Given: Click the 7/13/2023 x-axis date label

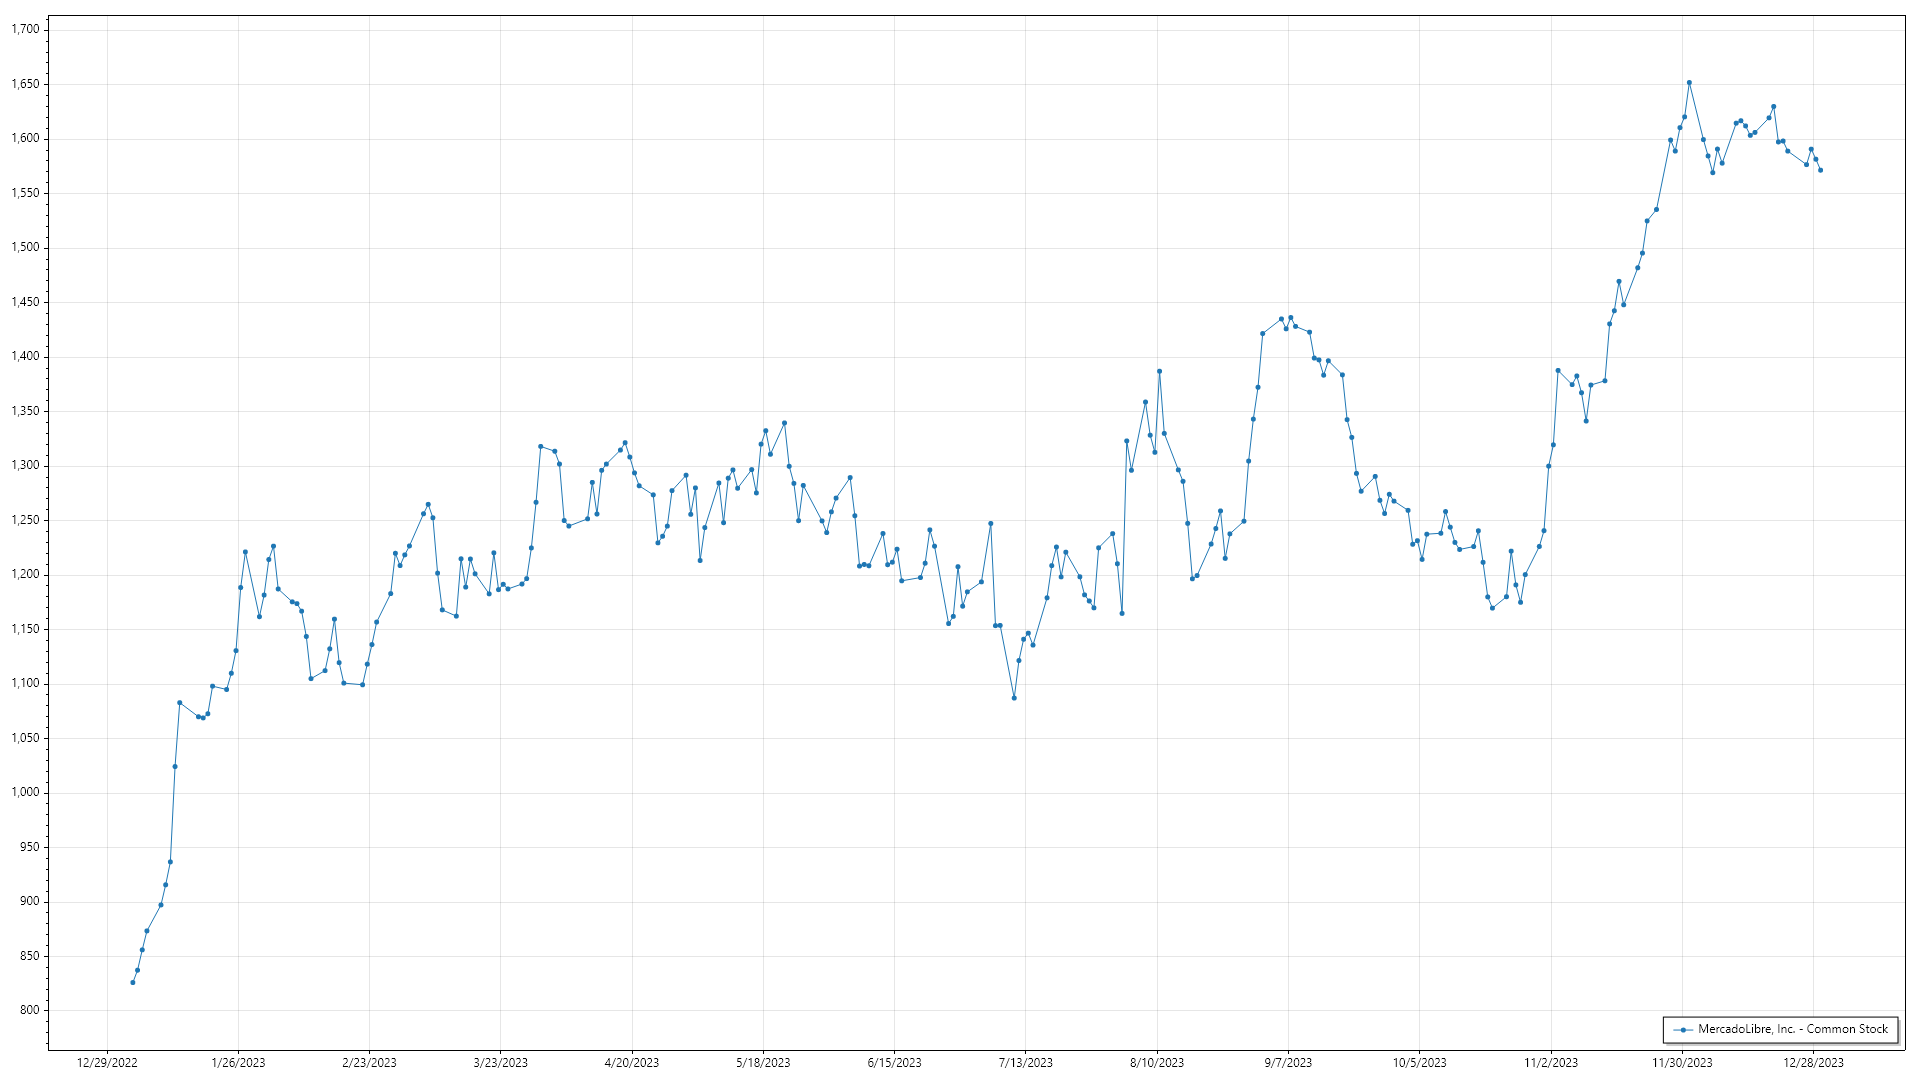Looking at the screenshot, I should click(x=1025, y=1063).
